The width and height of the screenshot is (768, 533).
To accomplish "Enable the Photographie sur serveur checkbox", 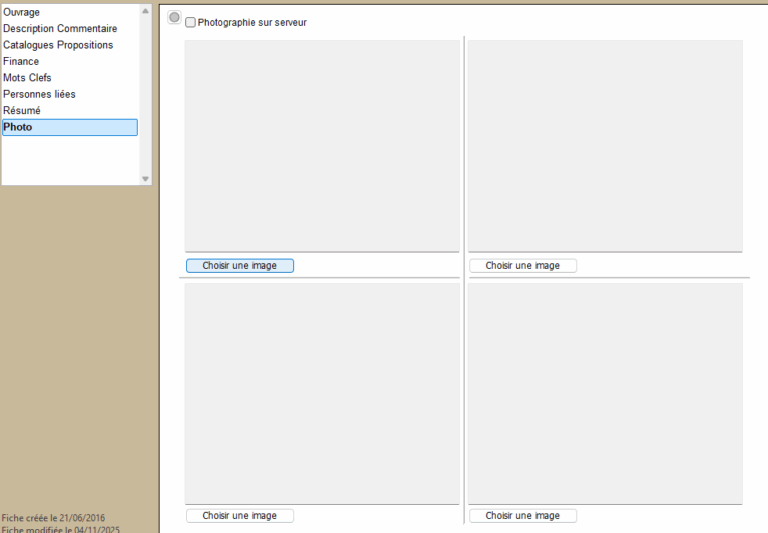I will point(191,22).
